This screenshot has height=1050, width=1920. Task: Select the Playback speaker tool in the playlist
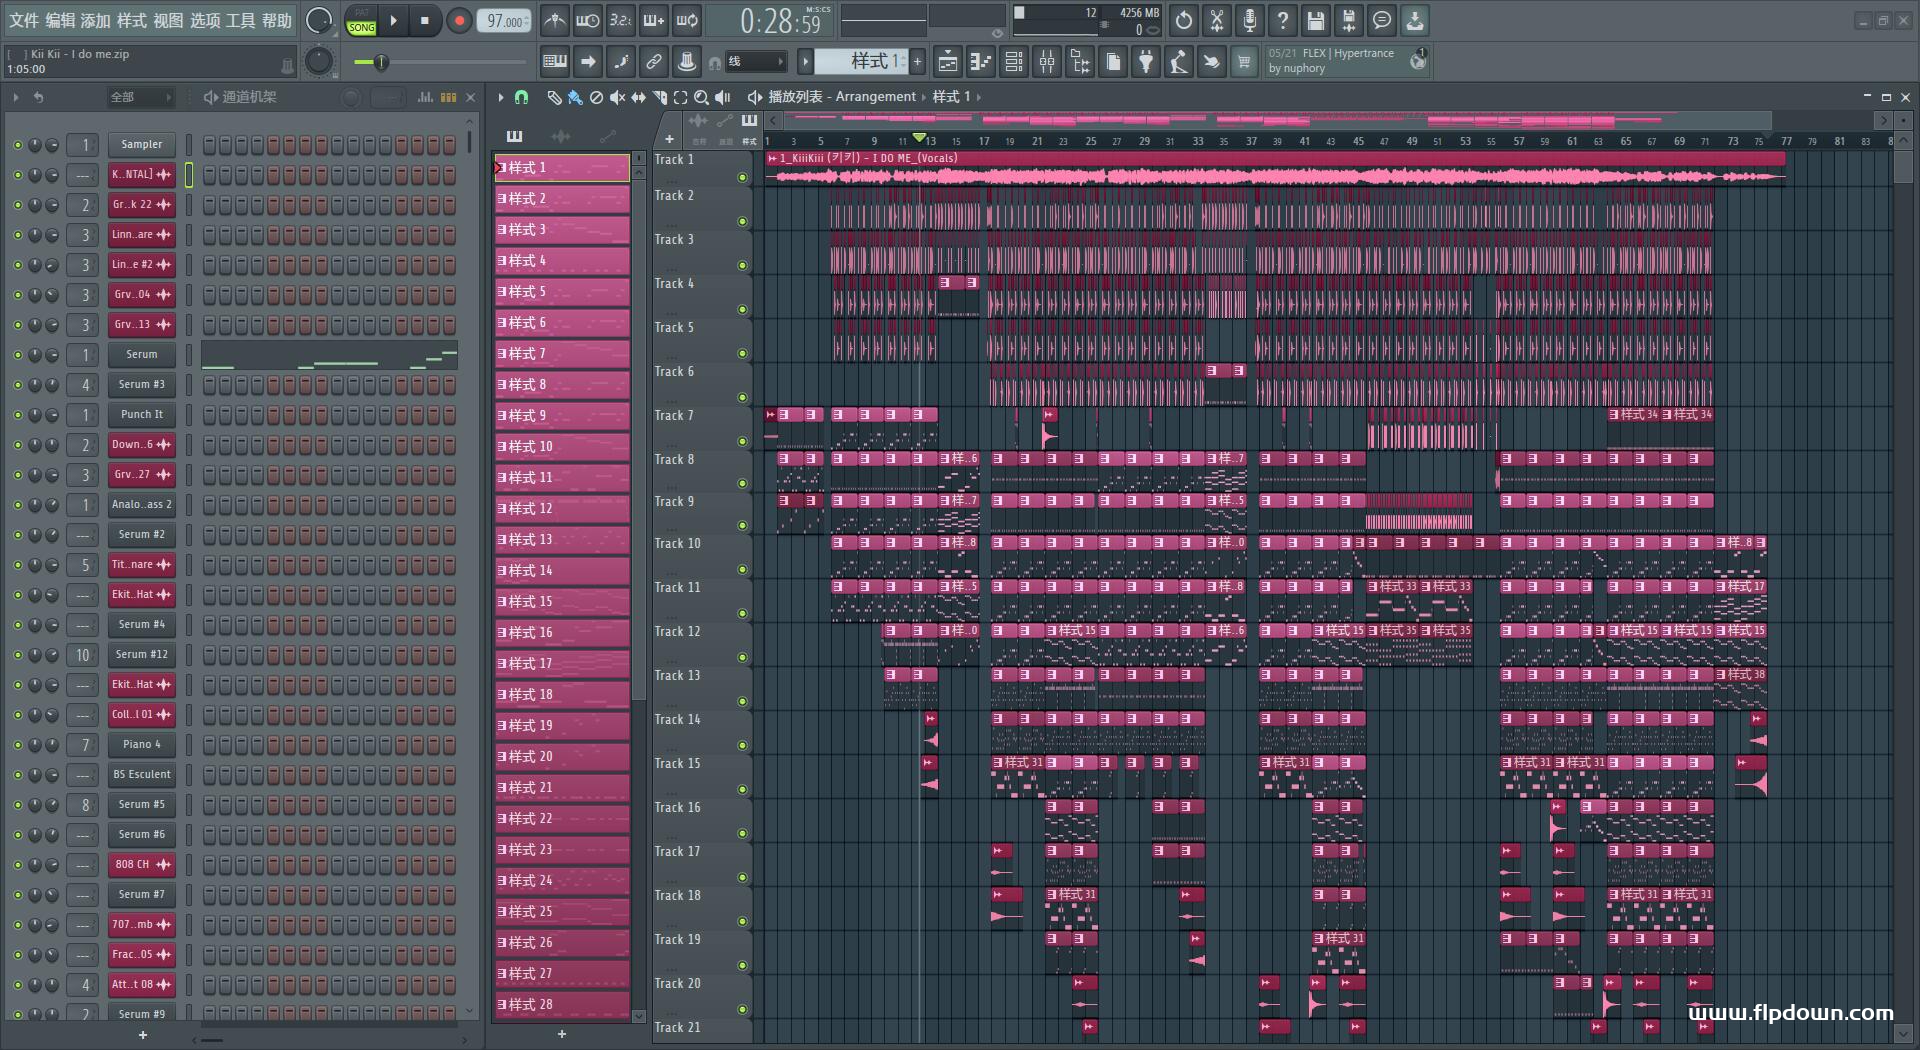pos(722,97)
